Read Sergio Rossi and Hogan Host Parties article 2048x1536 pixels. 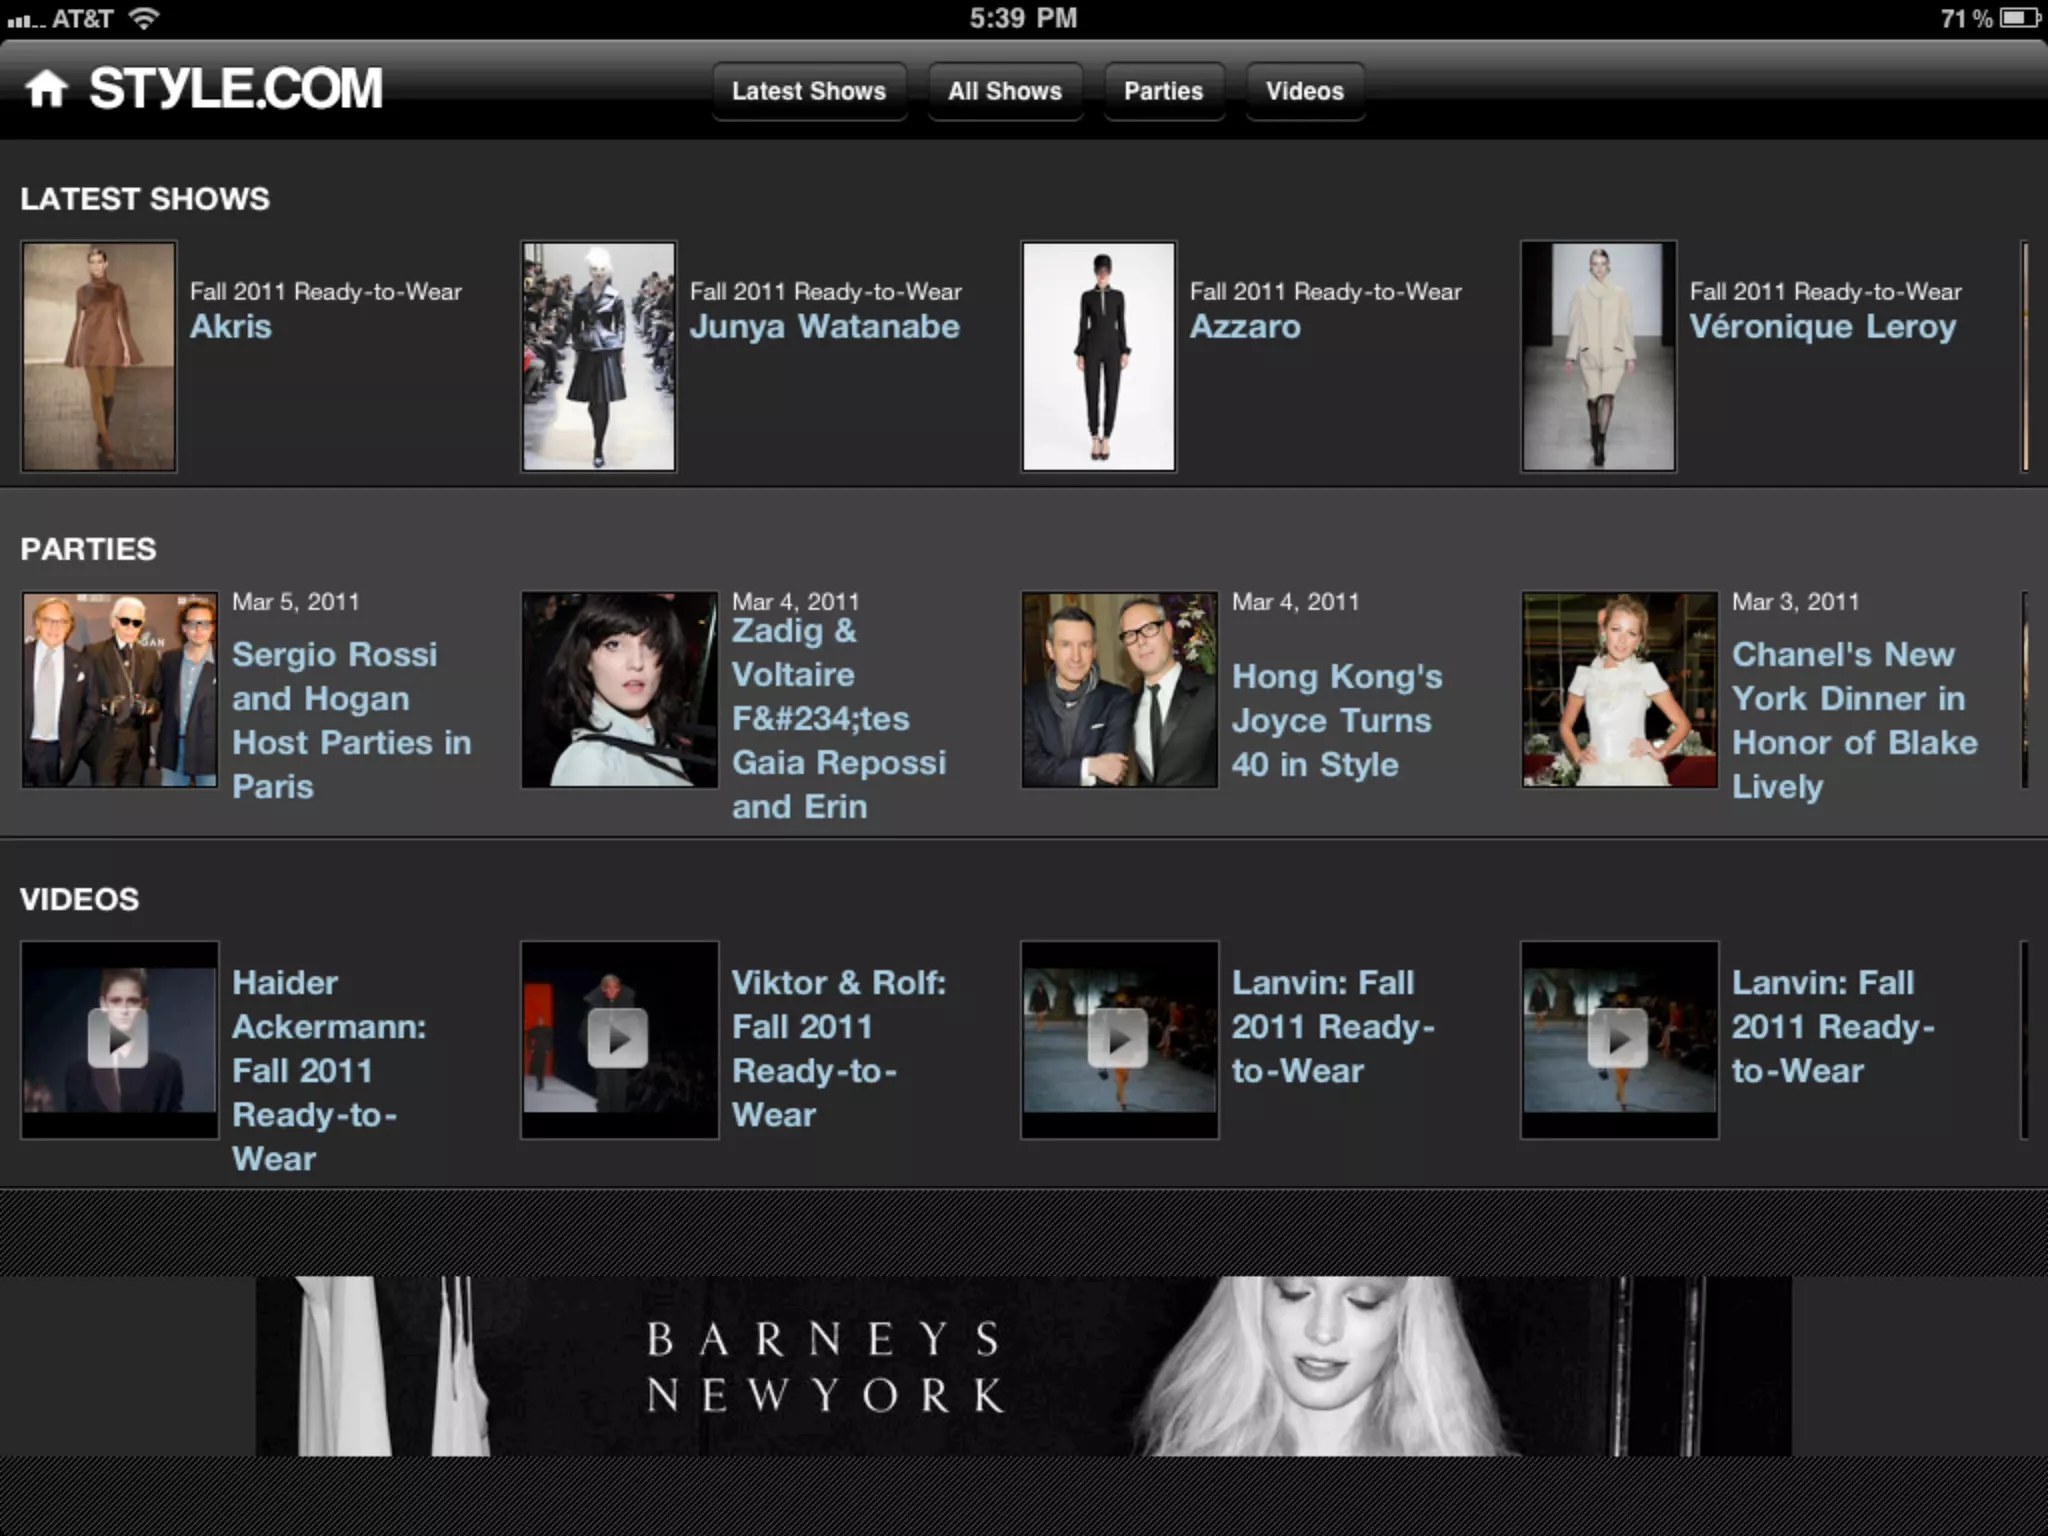351,720
